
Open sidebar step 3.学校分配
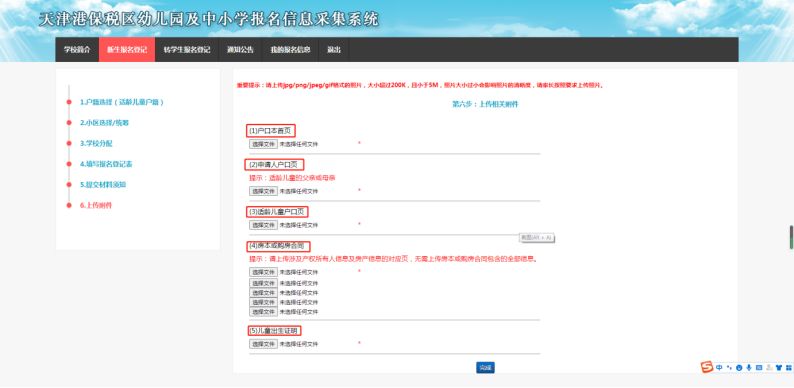pyautogui.click(x=96, y=144)
